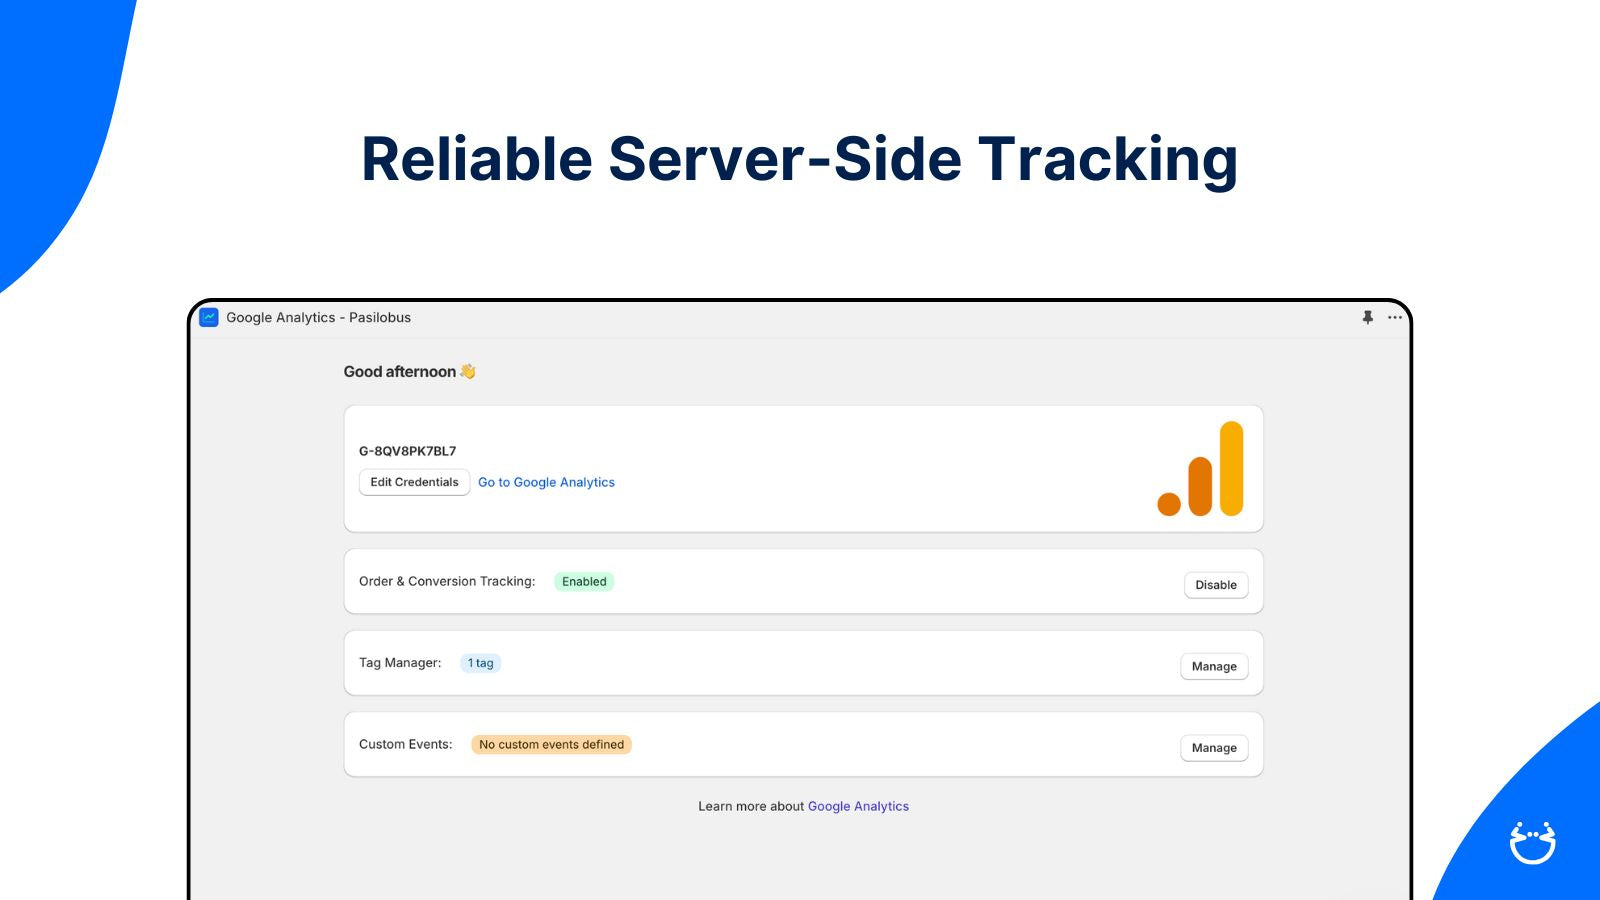Click the Tag Manager label
Image resolution: width=1600 pixels, height=900 pixels.
(400, 663)
